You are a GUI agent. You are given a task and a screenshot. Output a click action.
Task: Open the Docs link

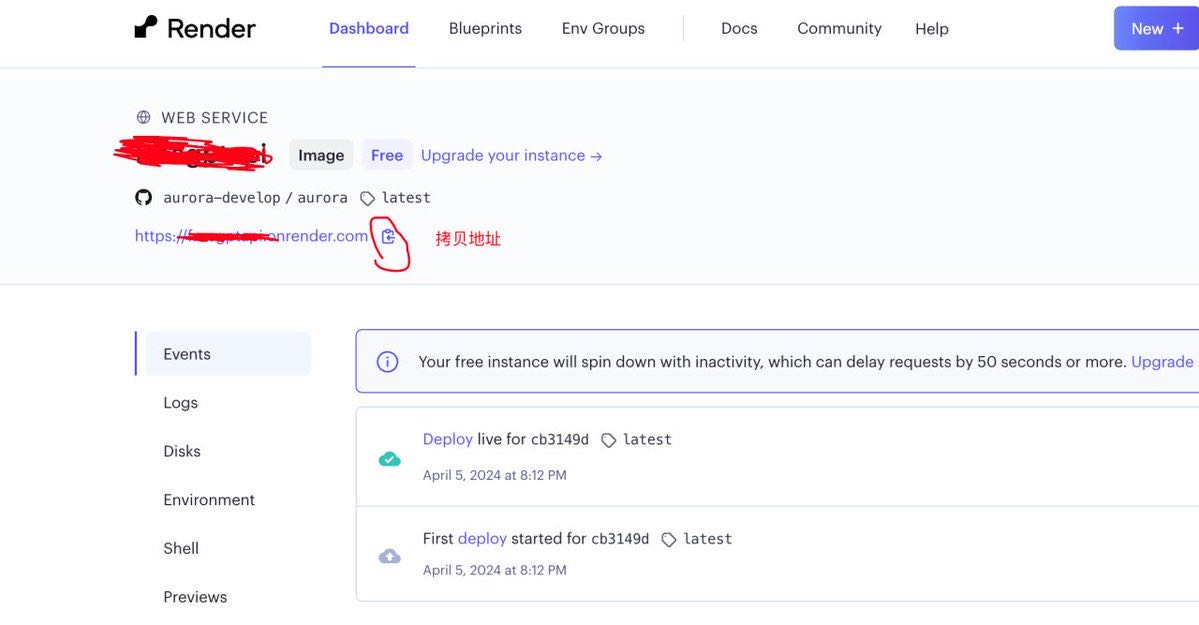pyautogui.click(x=739, y=28)
